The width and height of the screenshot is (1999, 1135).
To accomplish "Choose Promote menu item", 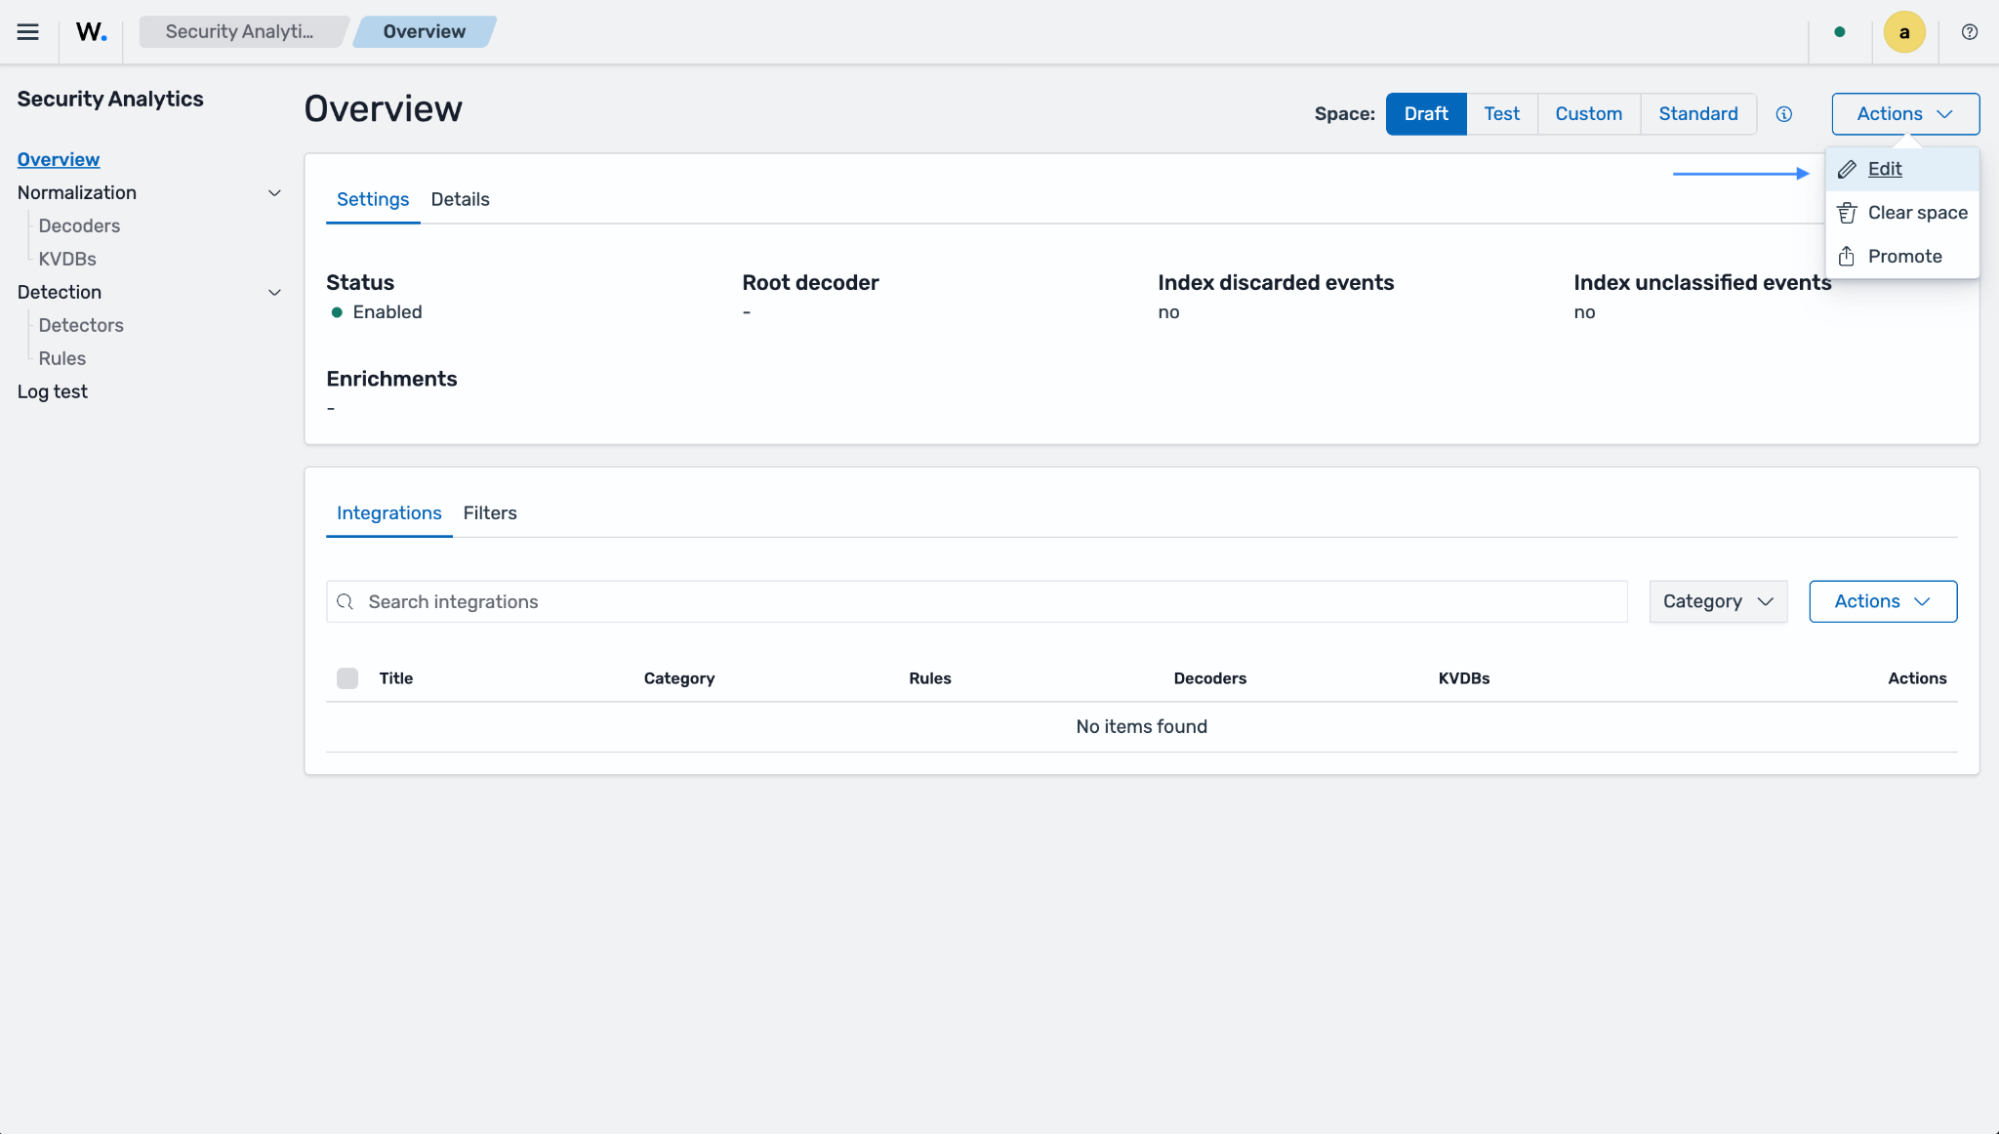I will [x=1902, y=257].
